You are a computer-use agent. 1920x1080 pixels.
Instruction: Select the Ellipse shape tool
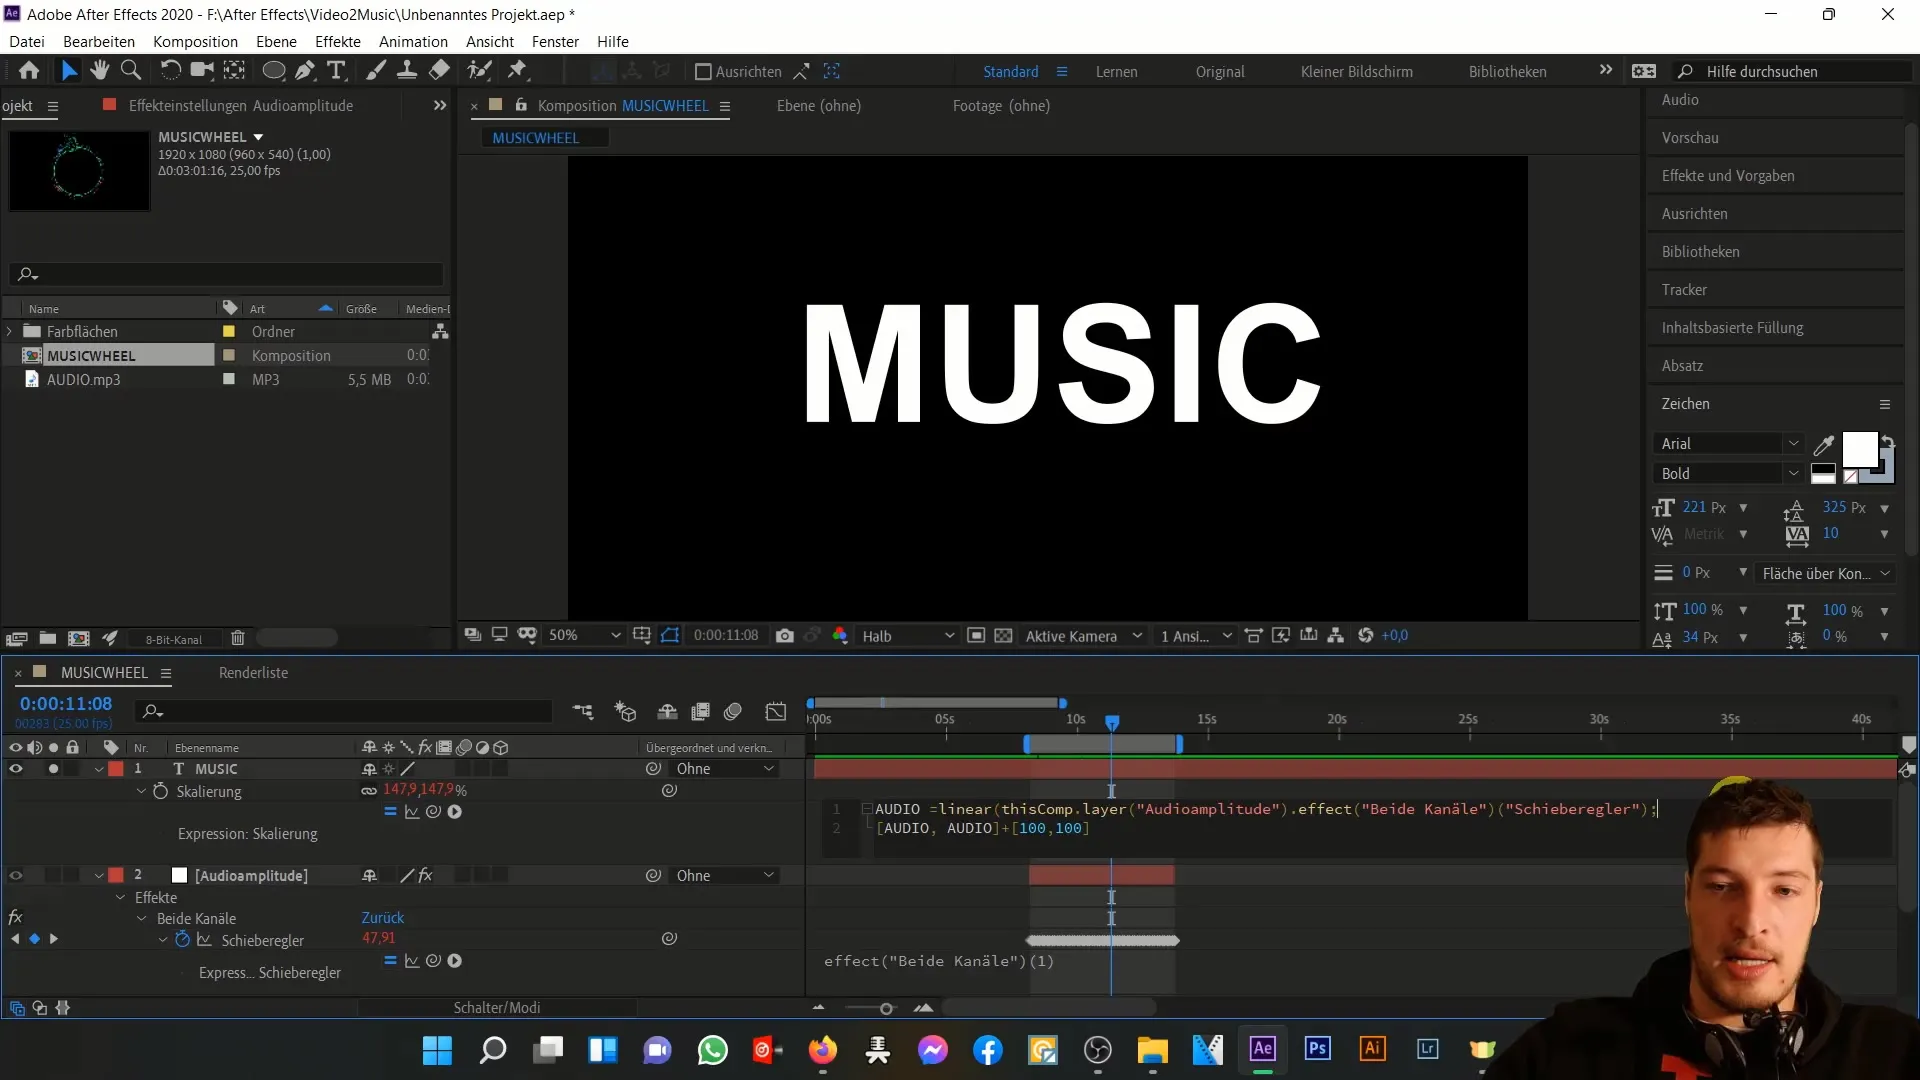pyautogui.click(x=273, y=71)
